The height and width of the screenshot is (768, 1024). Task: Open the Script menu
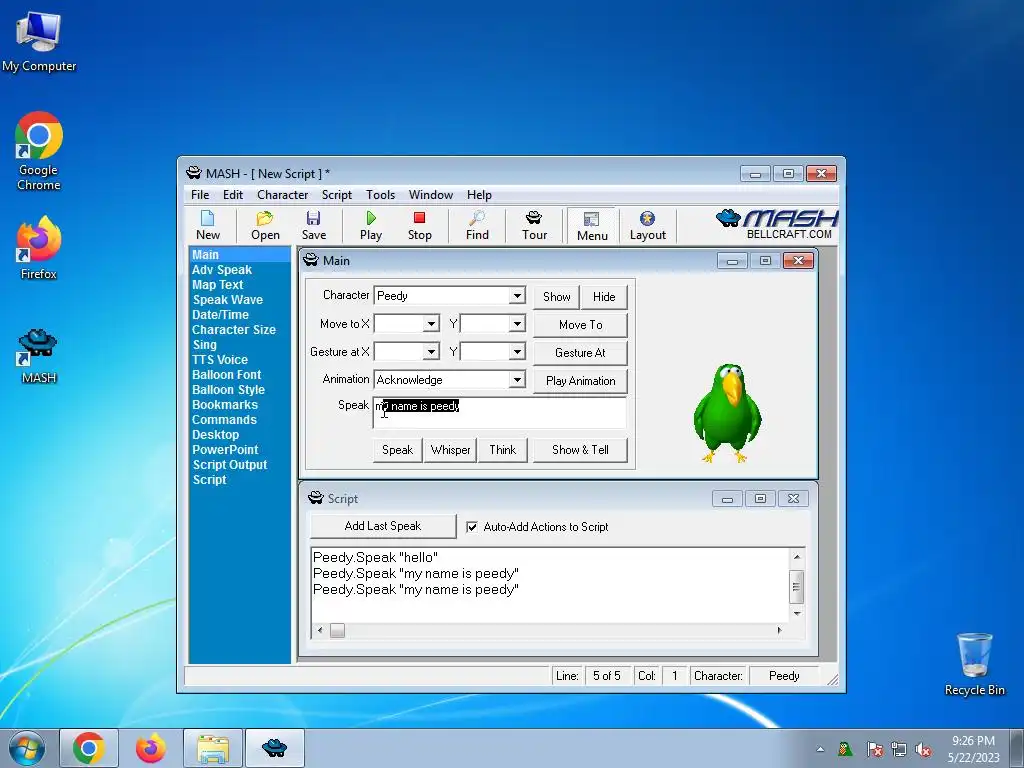[336, 195]
